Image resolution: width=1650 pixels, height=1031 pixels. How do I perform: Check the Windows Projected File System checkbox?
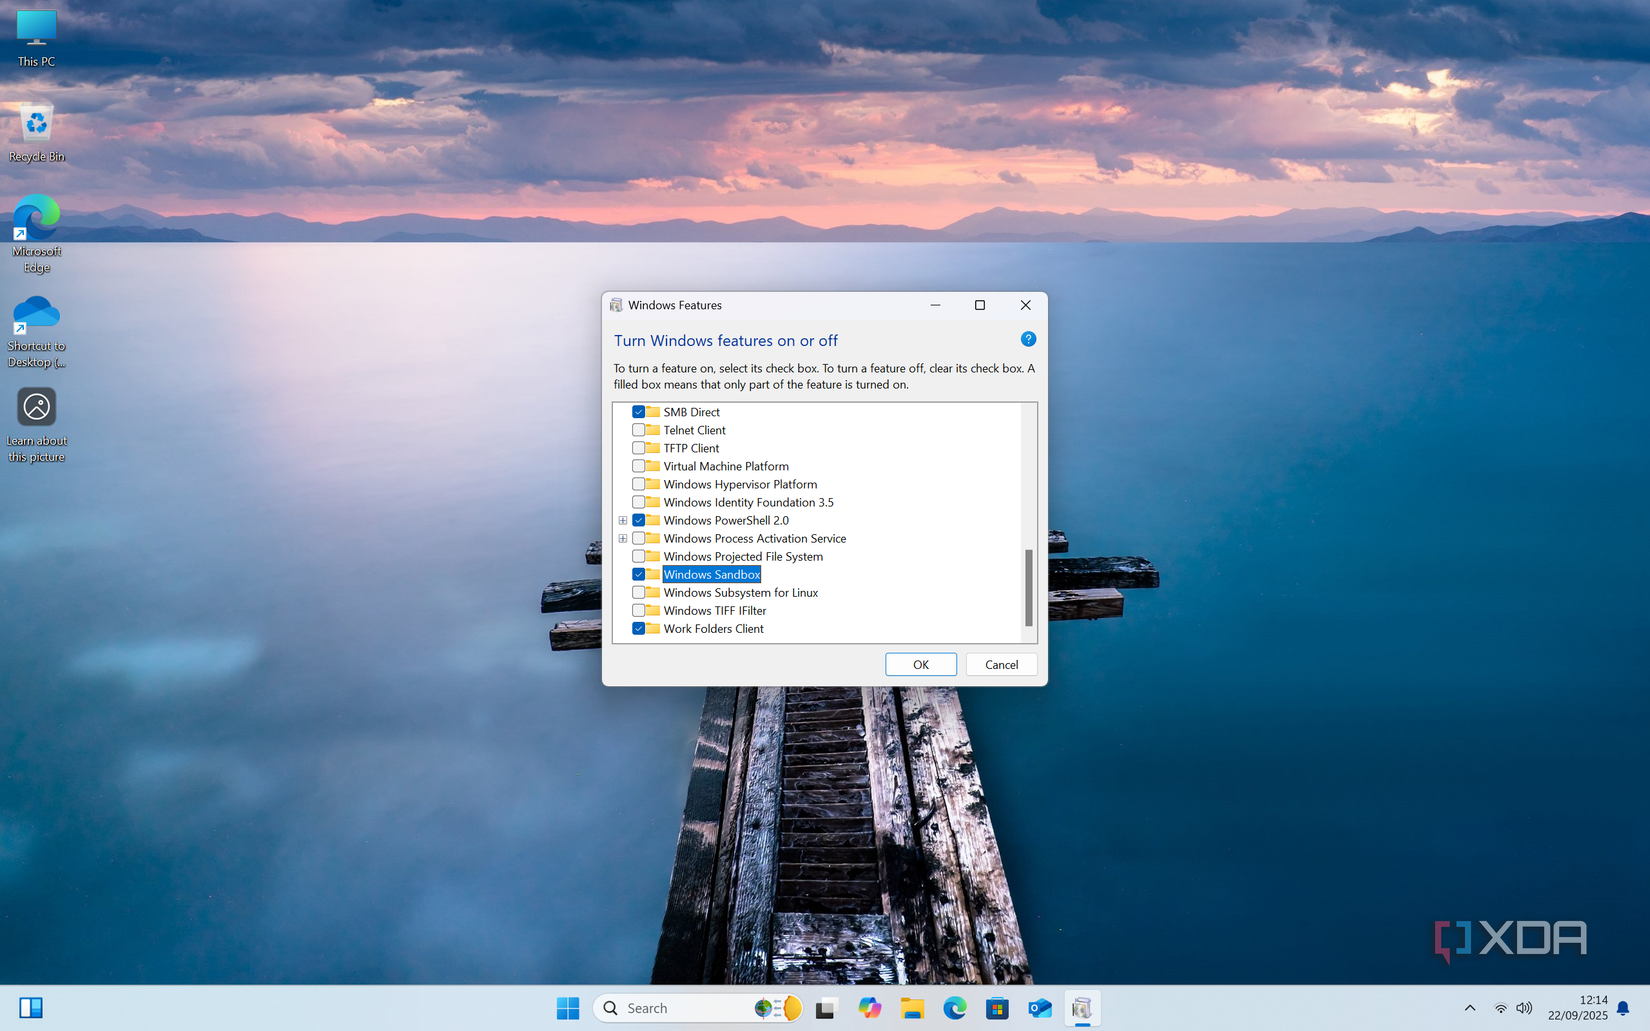click(x=638, y=556)
